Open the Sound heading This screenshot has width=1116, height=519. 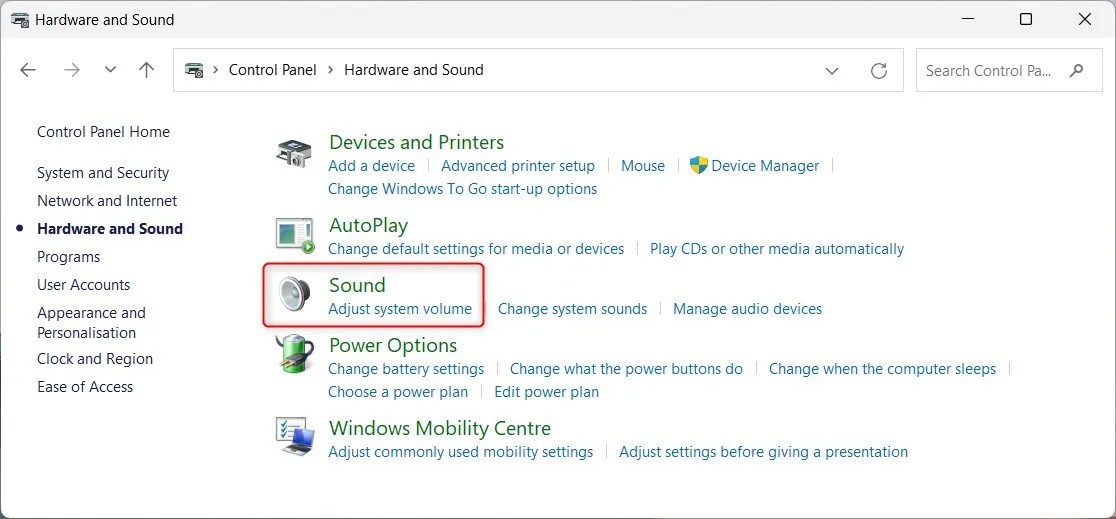357,285
